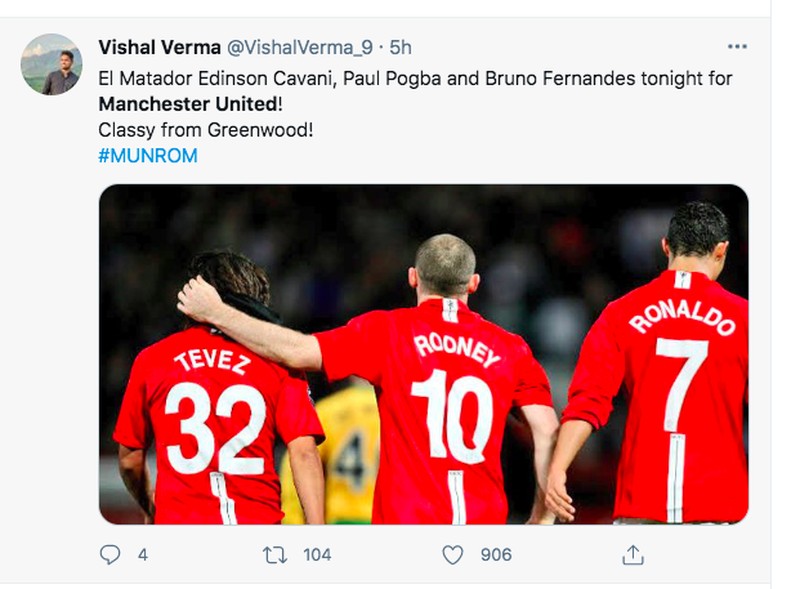Open the tweet via the 5h timestamp

[x=400, y=47]
